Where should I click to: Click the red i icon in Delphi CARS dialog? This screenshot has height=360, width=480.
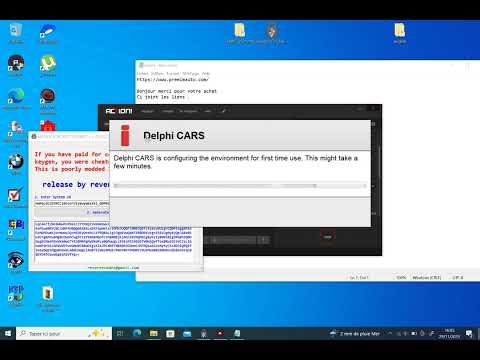(x=125, y=136)
